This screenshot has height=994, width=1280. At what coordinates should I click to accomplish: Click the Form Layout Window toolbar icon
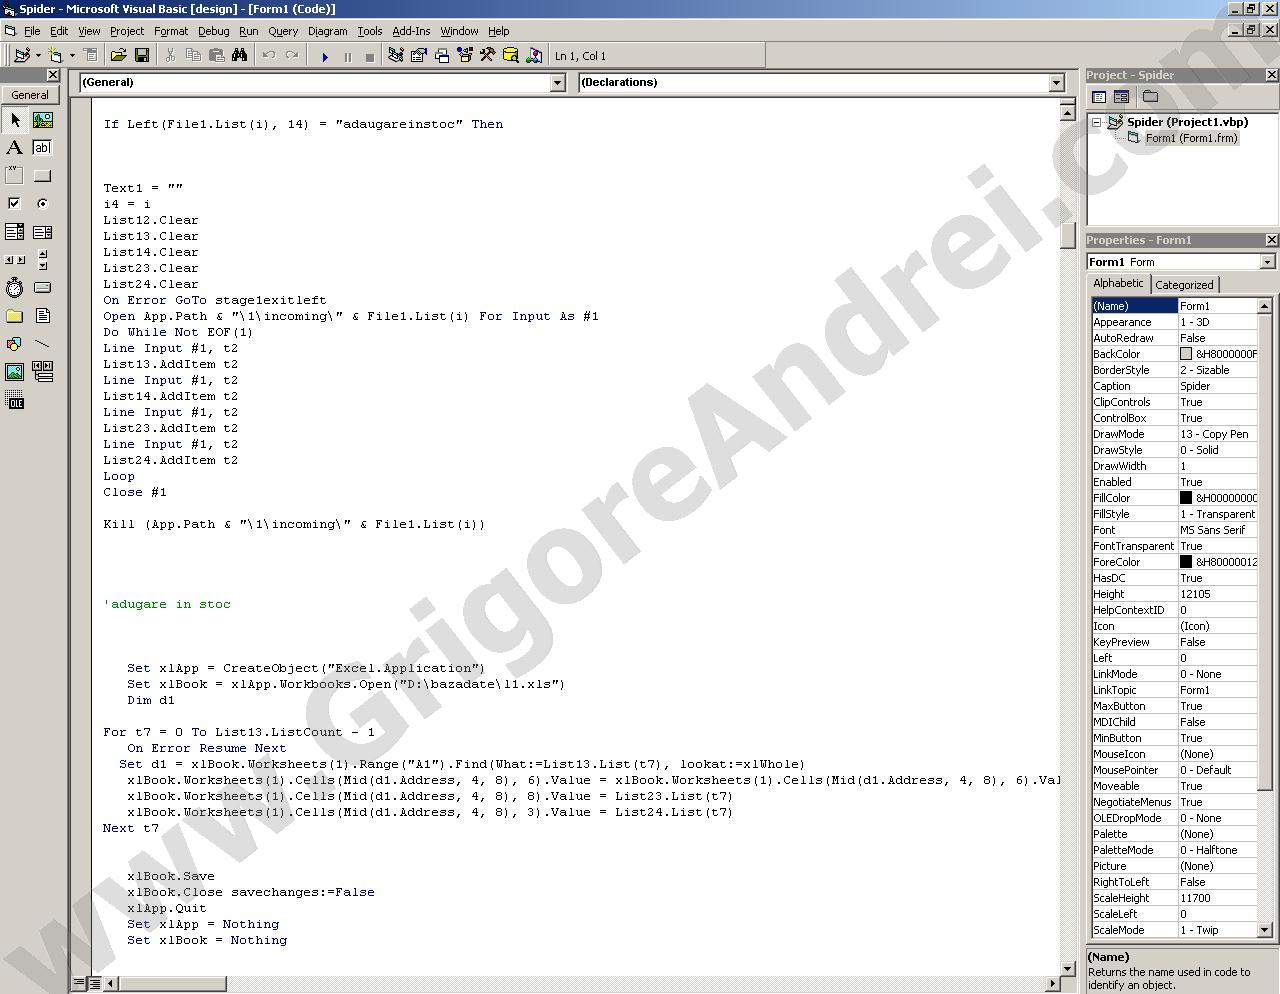coord(442,56)
